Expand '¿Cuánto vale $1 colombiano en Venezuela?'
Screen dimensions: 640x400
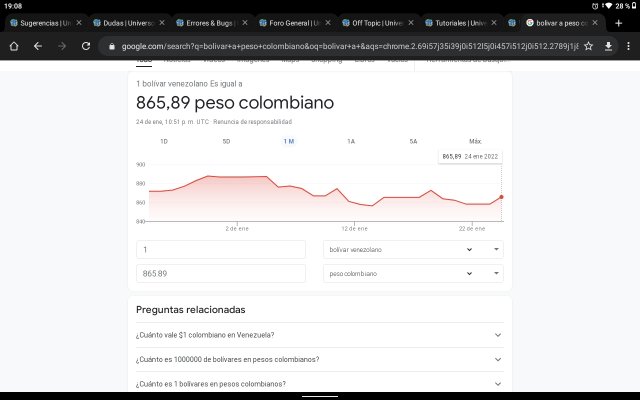pos(319,335)
